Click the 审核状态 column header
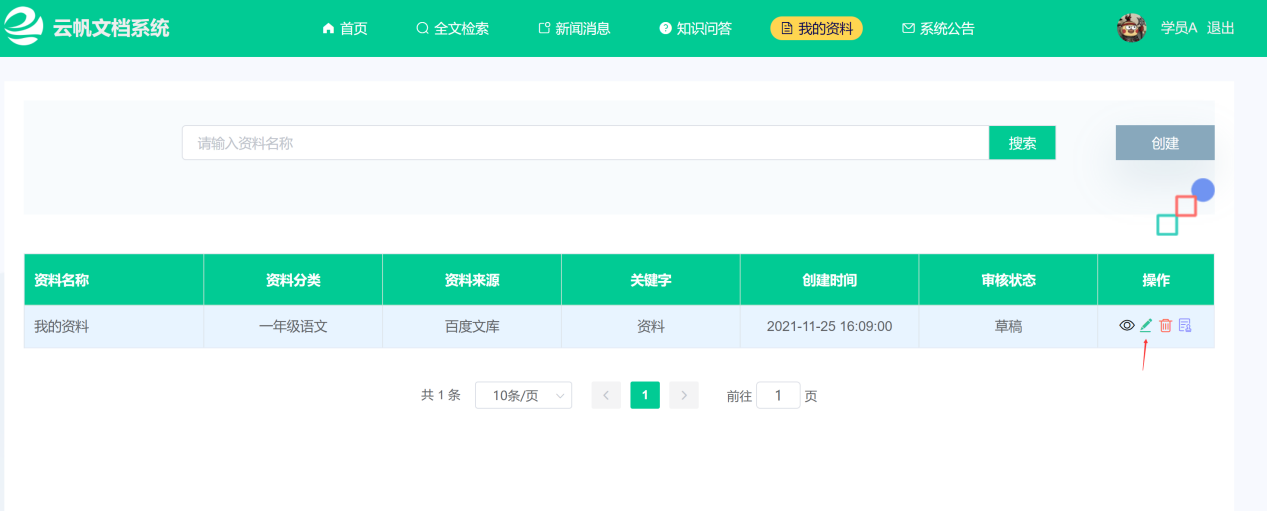This screenshot has width=1267, height=511. [1008, 280]
